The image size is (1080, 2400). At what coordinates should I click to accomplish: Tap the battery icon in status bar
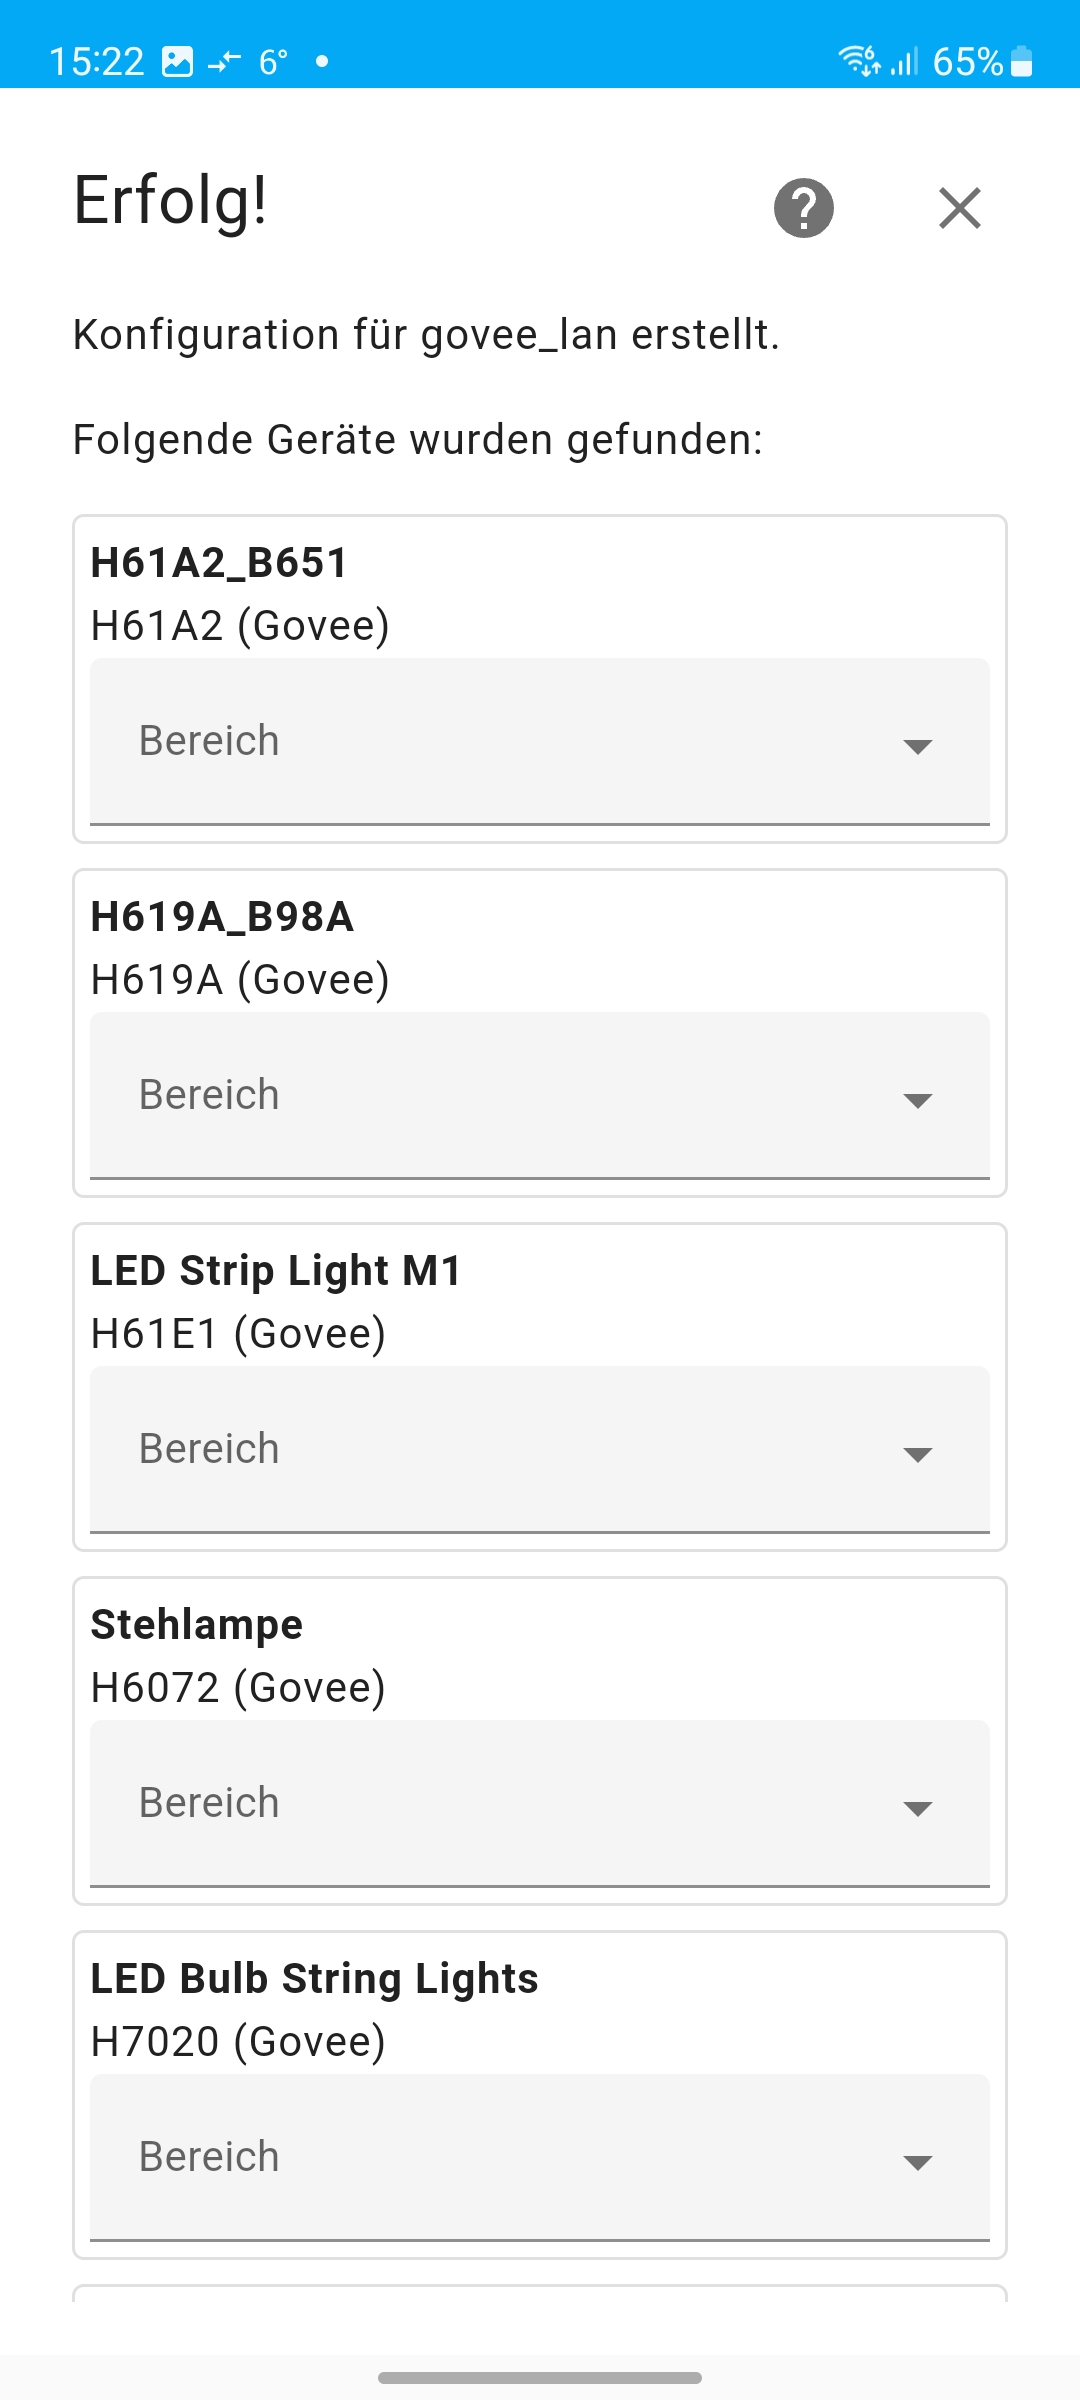[1021, 62]
